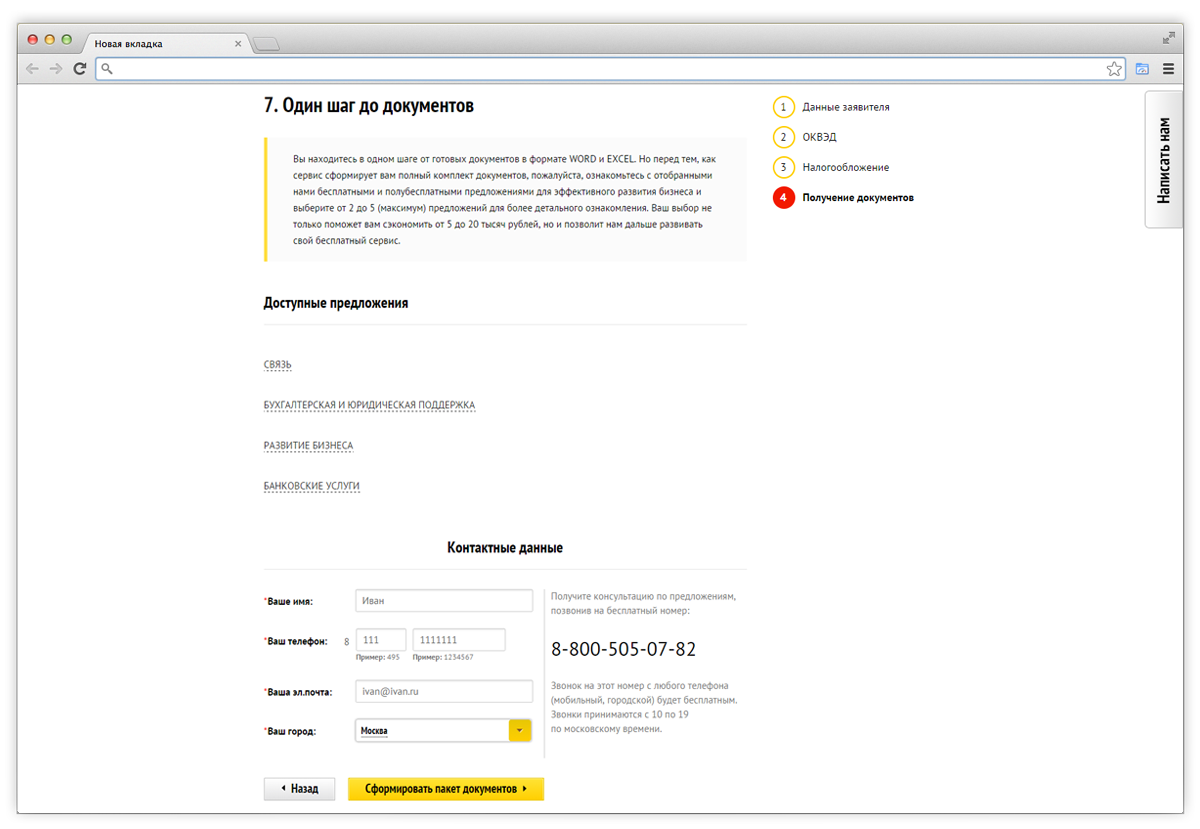Reload the page with refresh icon
Image resolution: width=1200 pixels, height=829 pixels.
[x=80, y=69]
